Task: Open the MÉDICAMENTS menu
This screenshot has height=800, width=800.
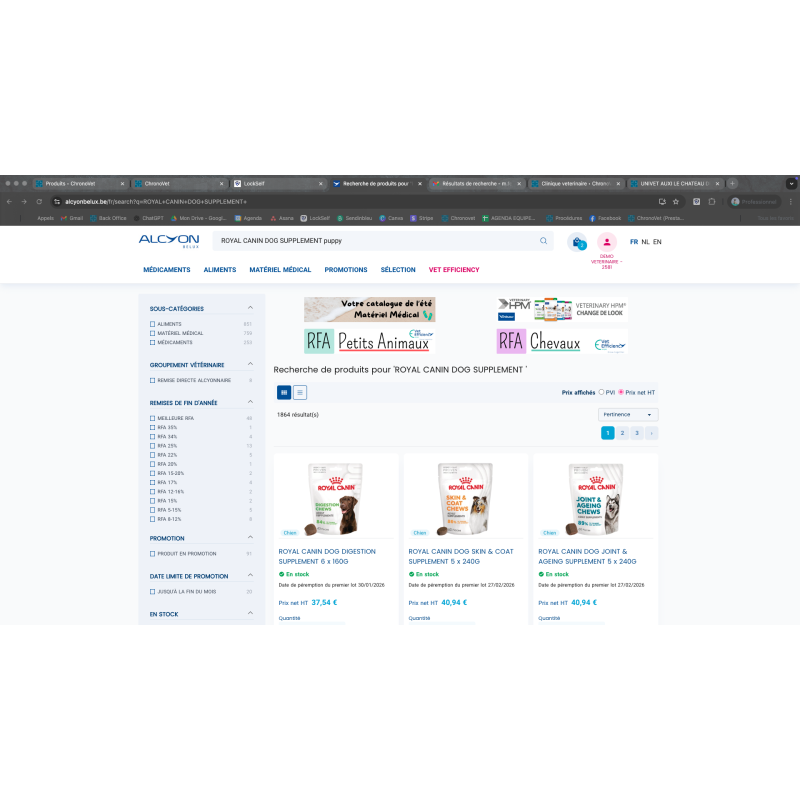Action: pos(167,269)
